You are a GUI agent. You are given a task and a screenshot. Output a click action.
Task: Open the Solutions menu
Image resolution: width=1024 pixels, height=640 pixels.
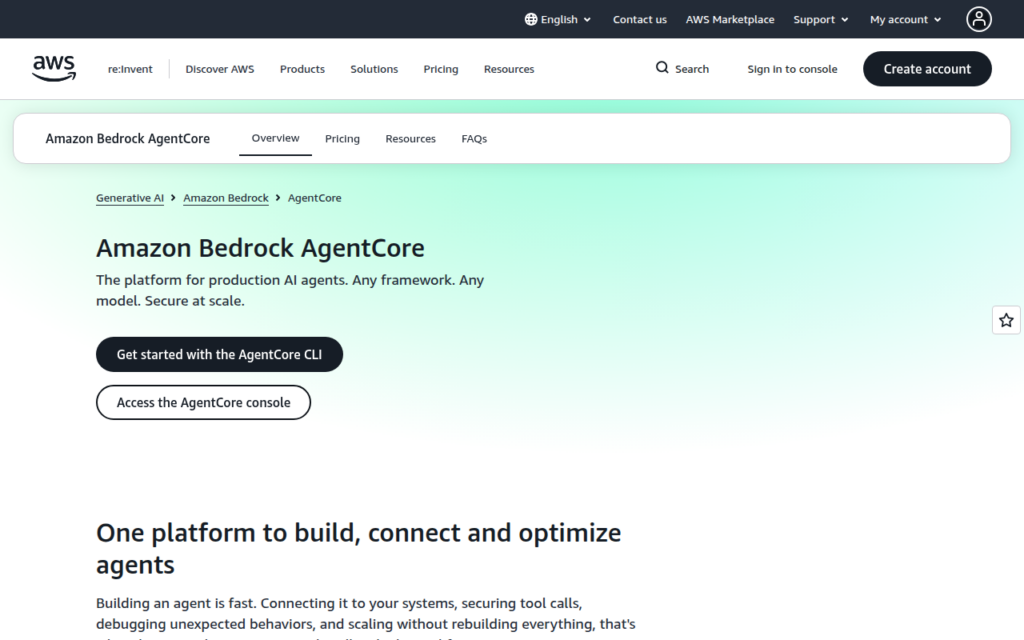[374, 69]
